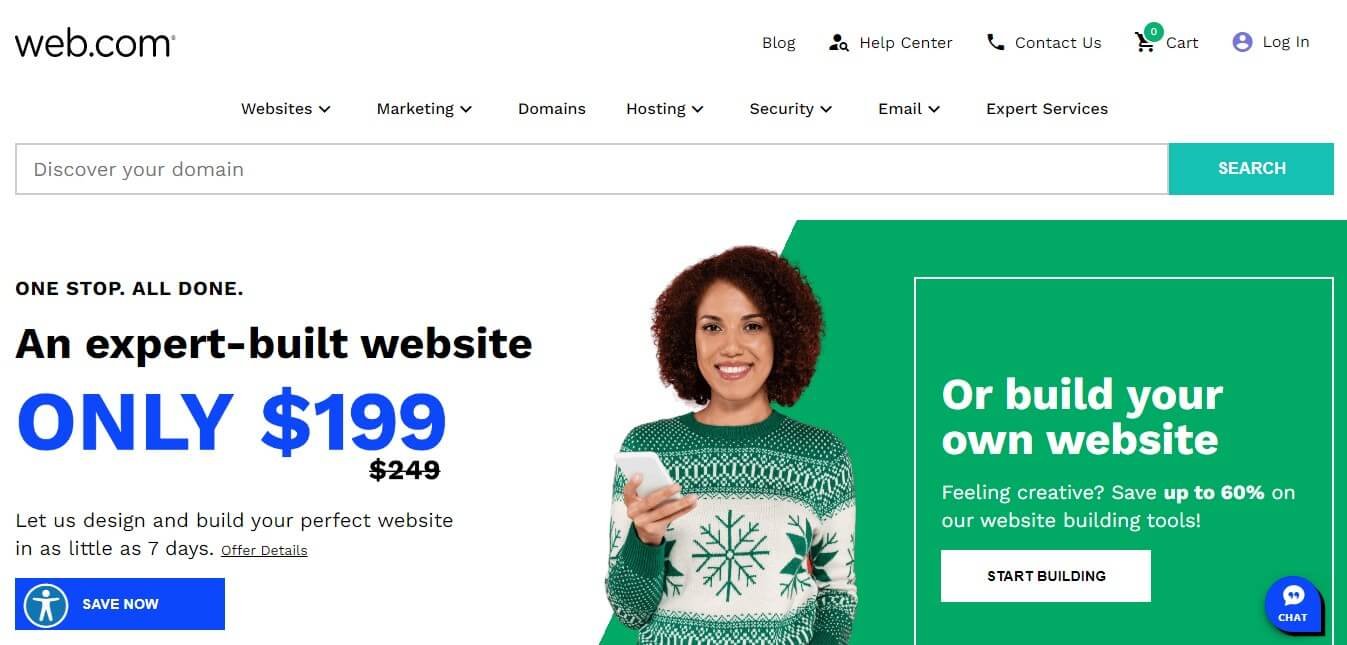
Task: Click the Help Center person-search icon
Action: [x=839, y=43]
